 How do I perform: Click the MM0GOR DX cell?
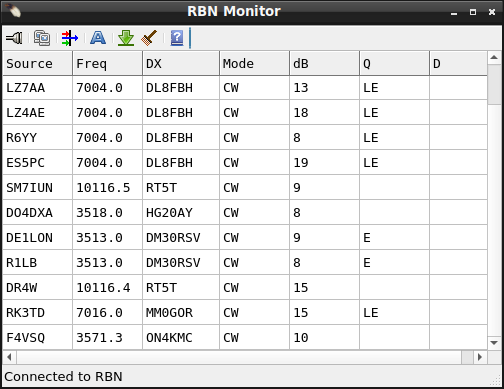(x=181, y=313)
